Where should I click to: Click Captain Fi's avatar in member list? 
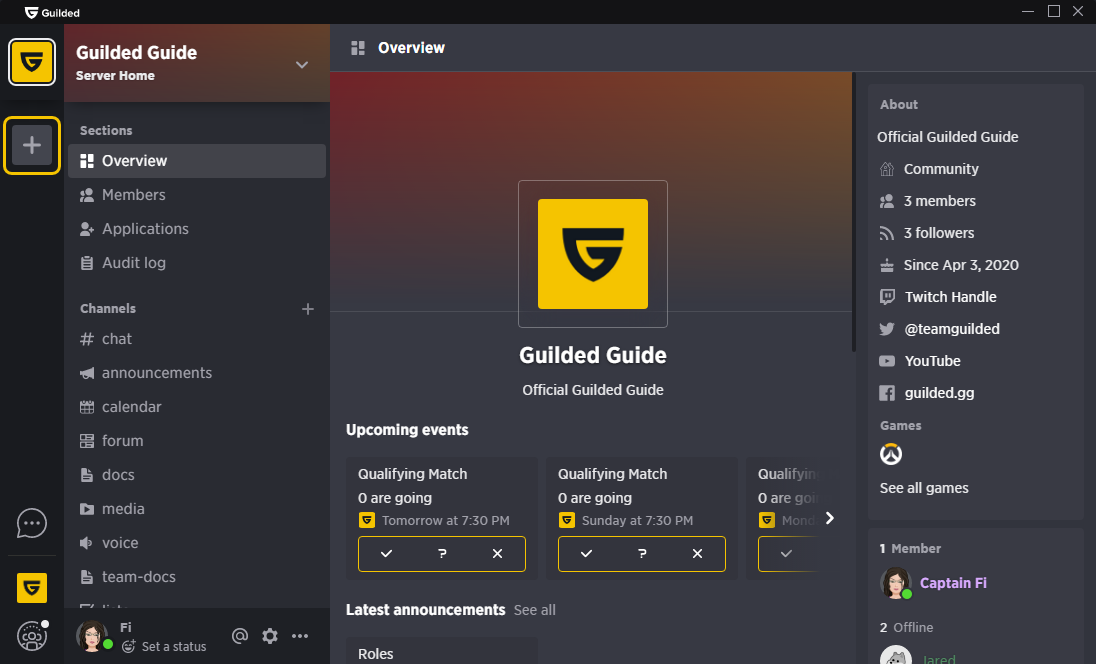click(x=895, y=583)
